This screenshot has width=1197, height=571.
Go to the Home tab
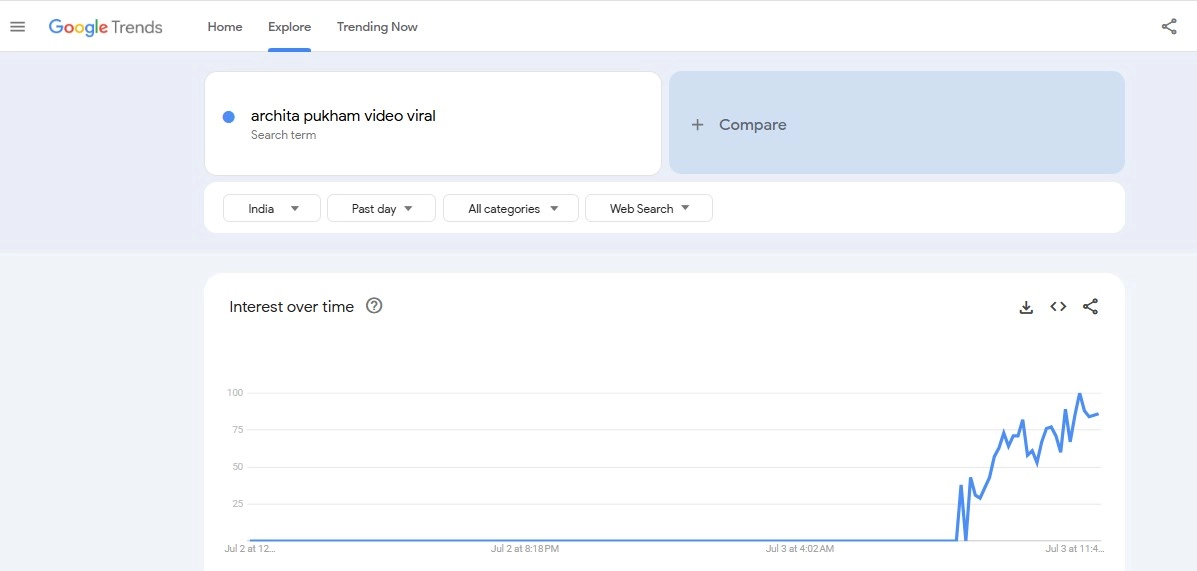(x=225, y=27)
